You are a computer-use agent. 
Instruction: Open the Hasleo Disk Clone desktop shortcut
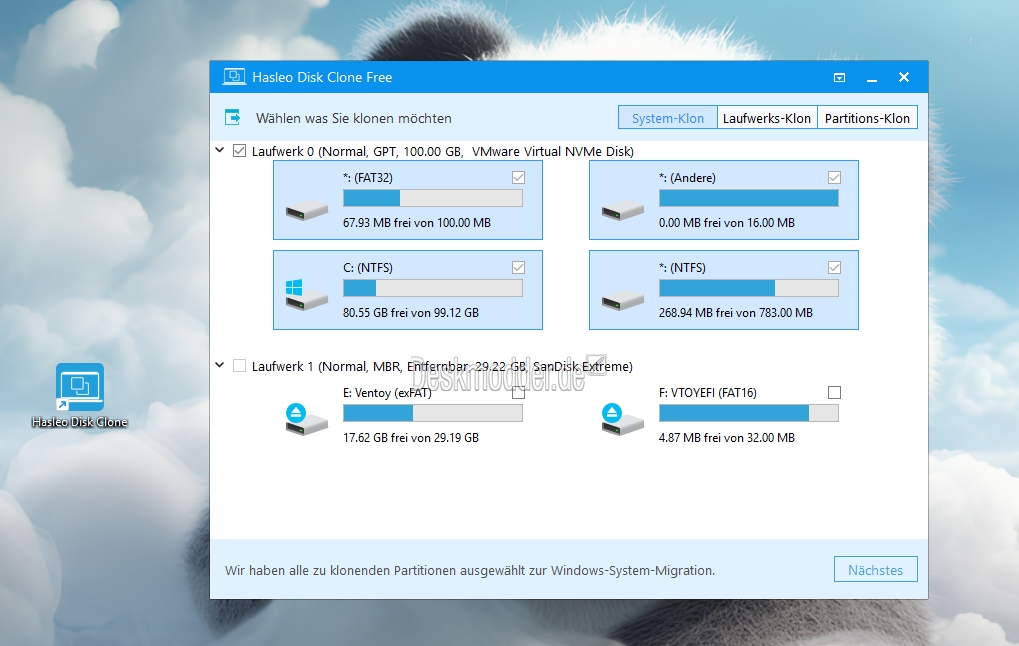pyautogui.click(x=79, y=395)
